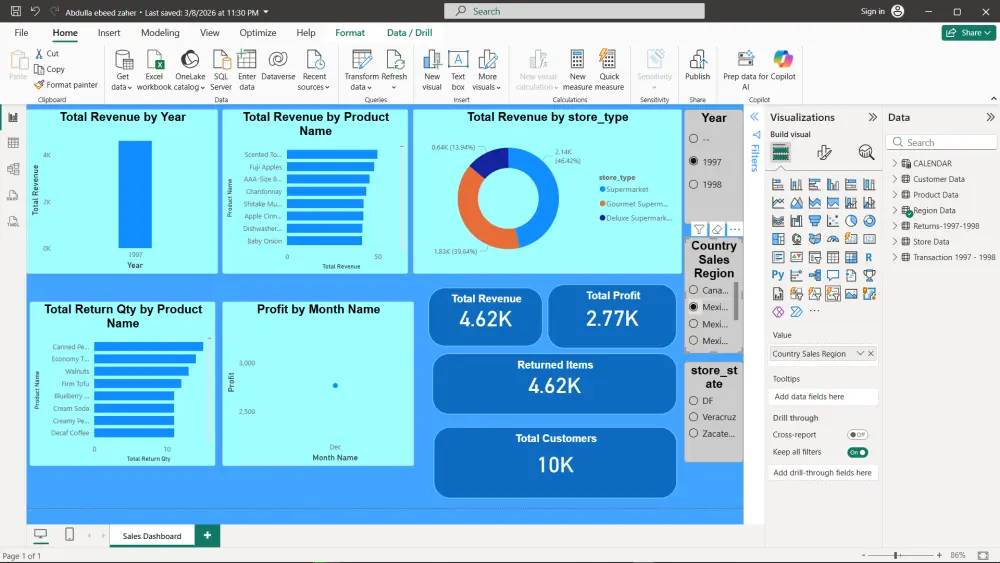
Task: Open the Optimize ribbon tab
Action: pyautogui.click(x=258, y=33)
